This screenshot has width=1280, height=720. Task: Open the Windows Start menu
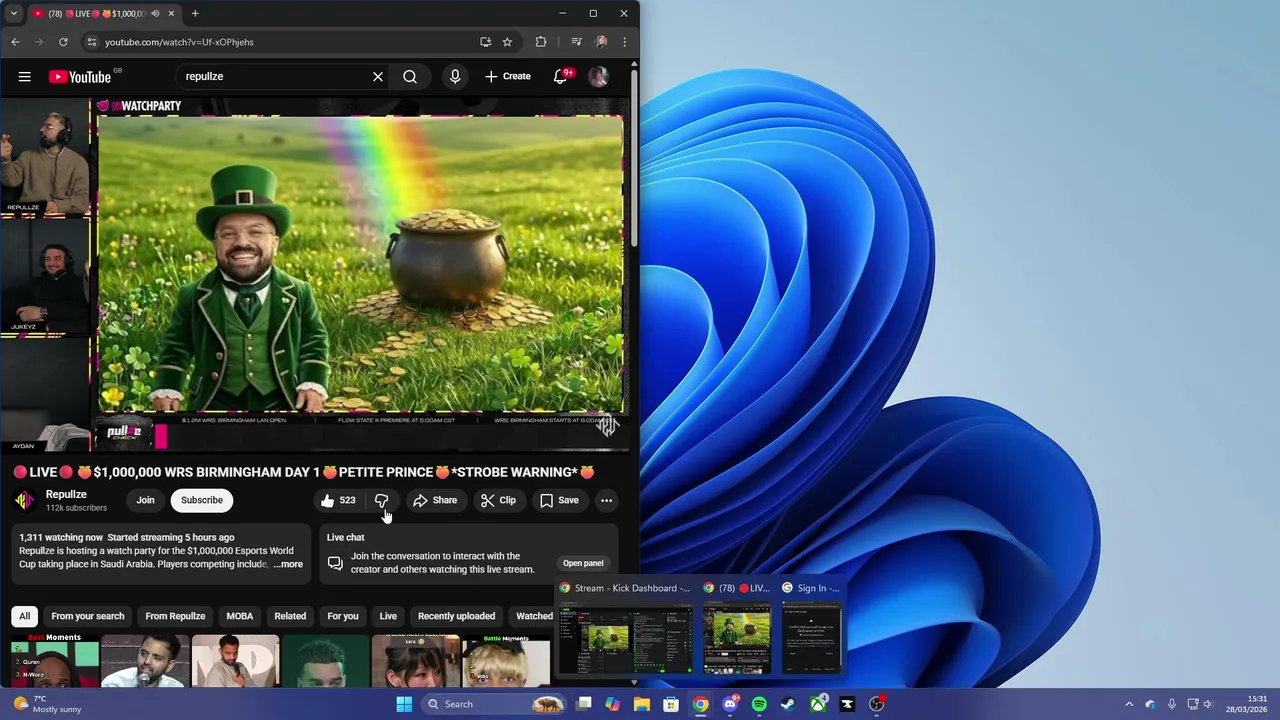(404, 704)
